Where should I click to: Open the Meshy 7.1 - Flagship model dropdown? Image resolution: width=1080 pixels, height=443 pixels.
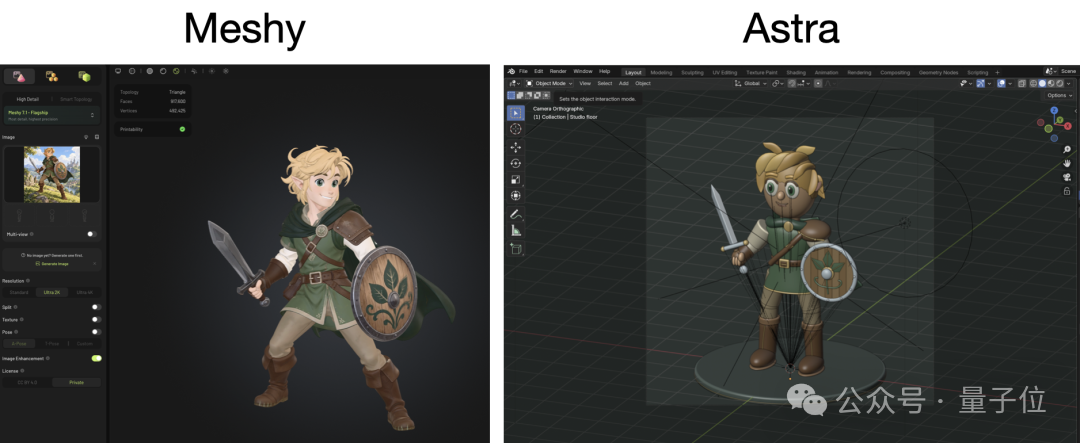click(52, 115)
